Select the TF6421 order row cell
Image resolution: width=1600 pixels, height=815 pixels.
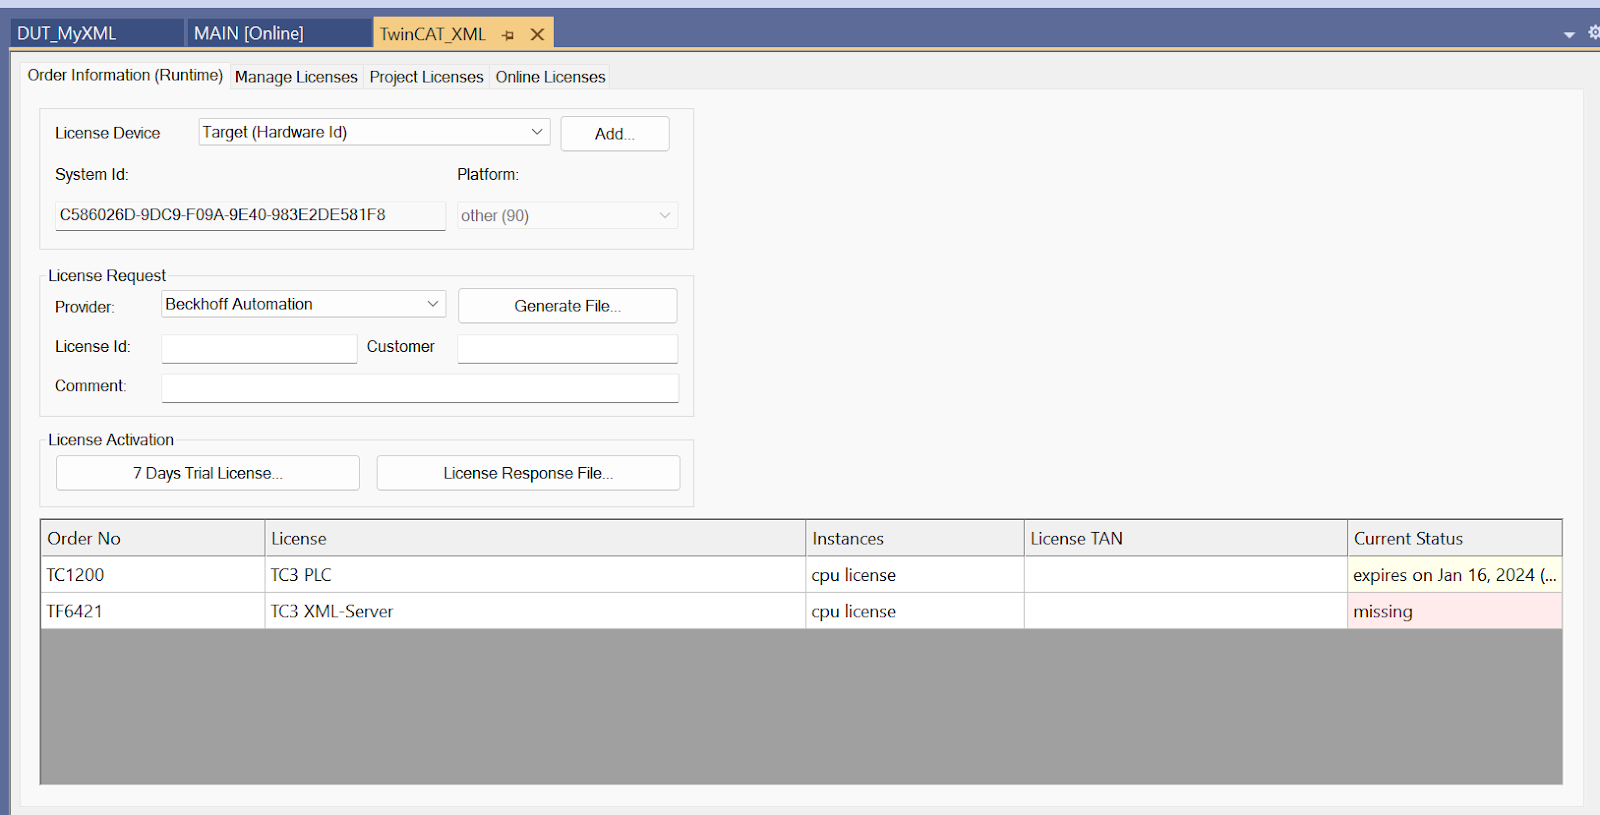(x=153, y=611)
